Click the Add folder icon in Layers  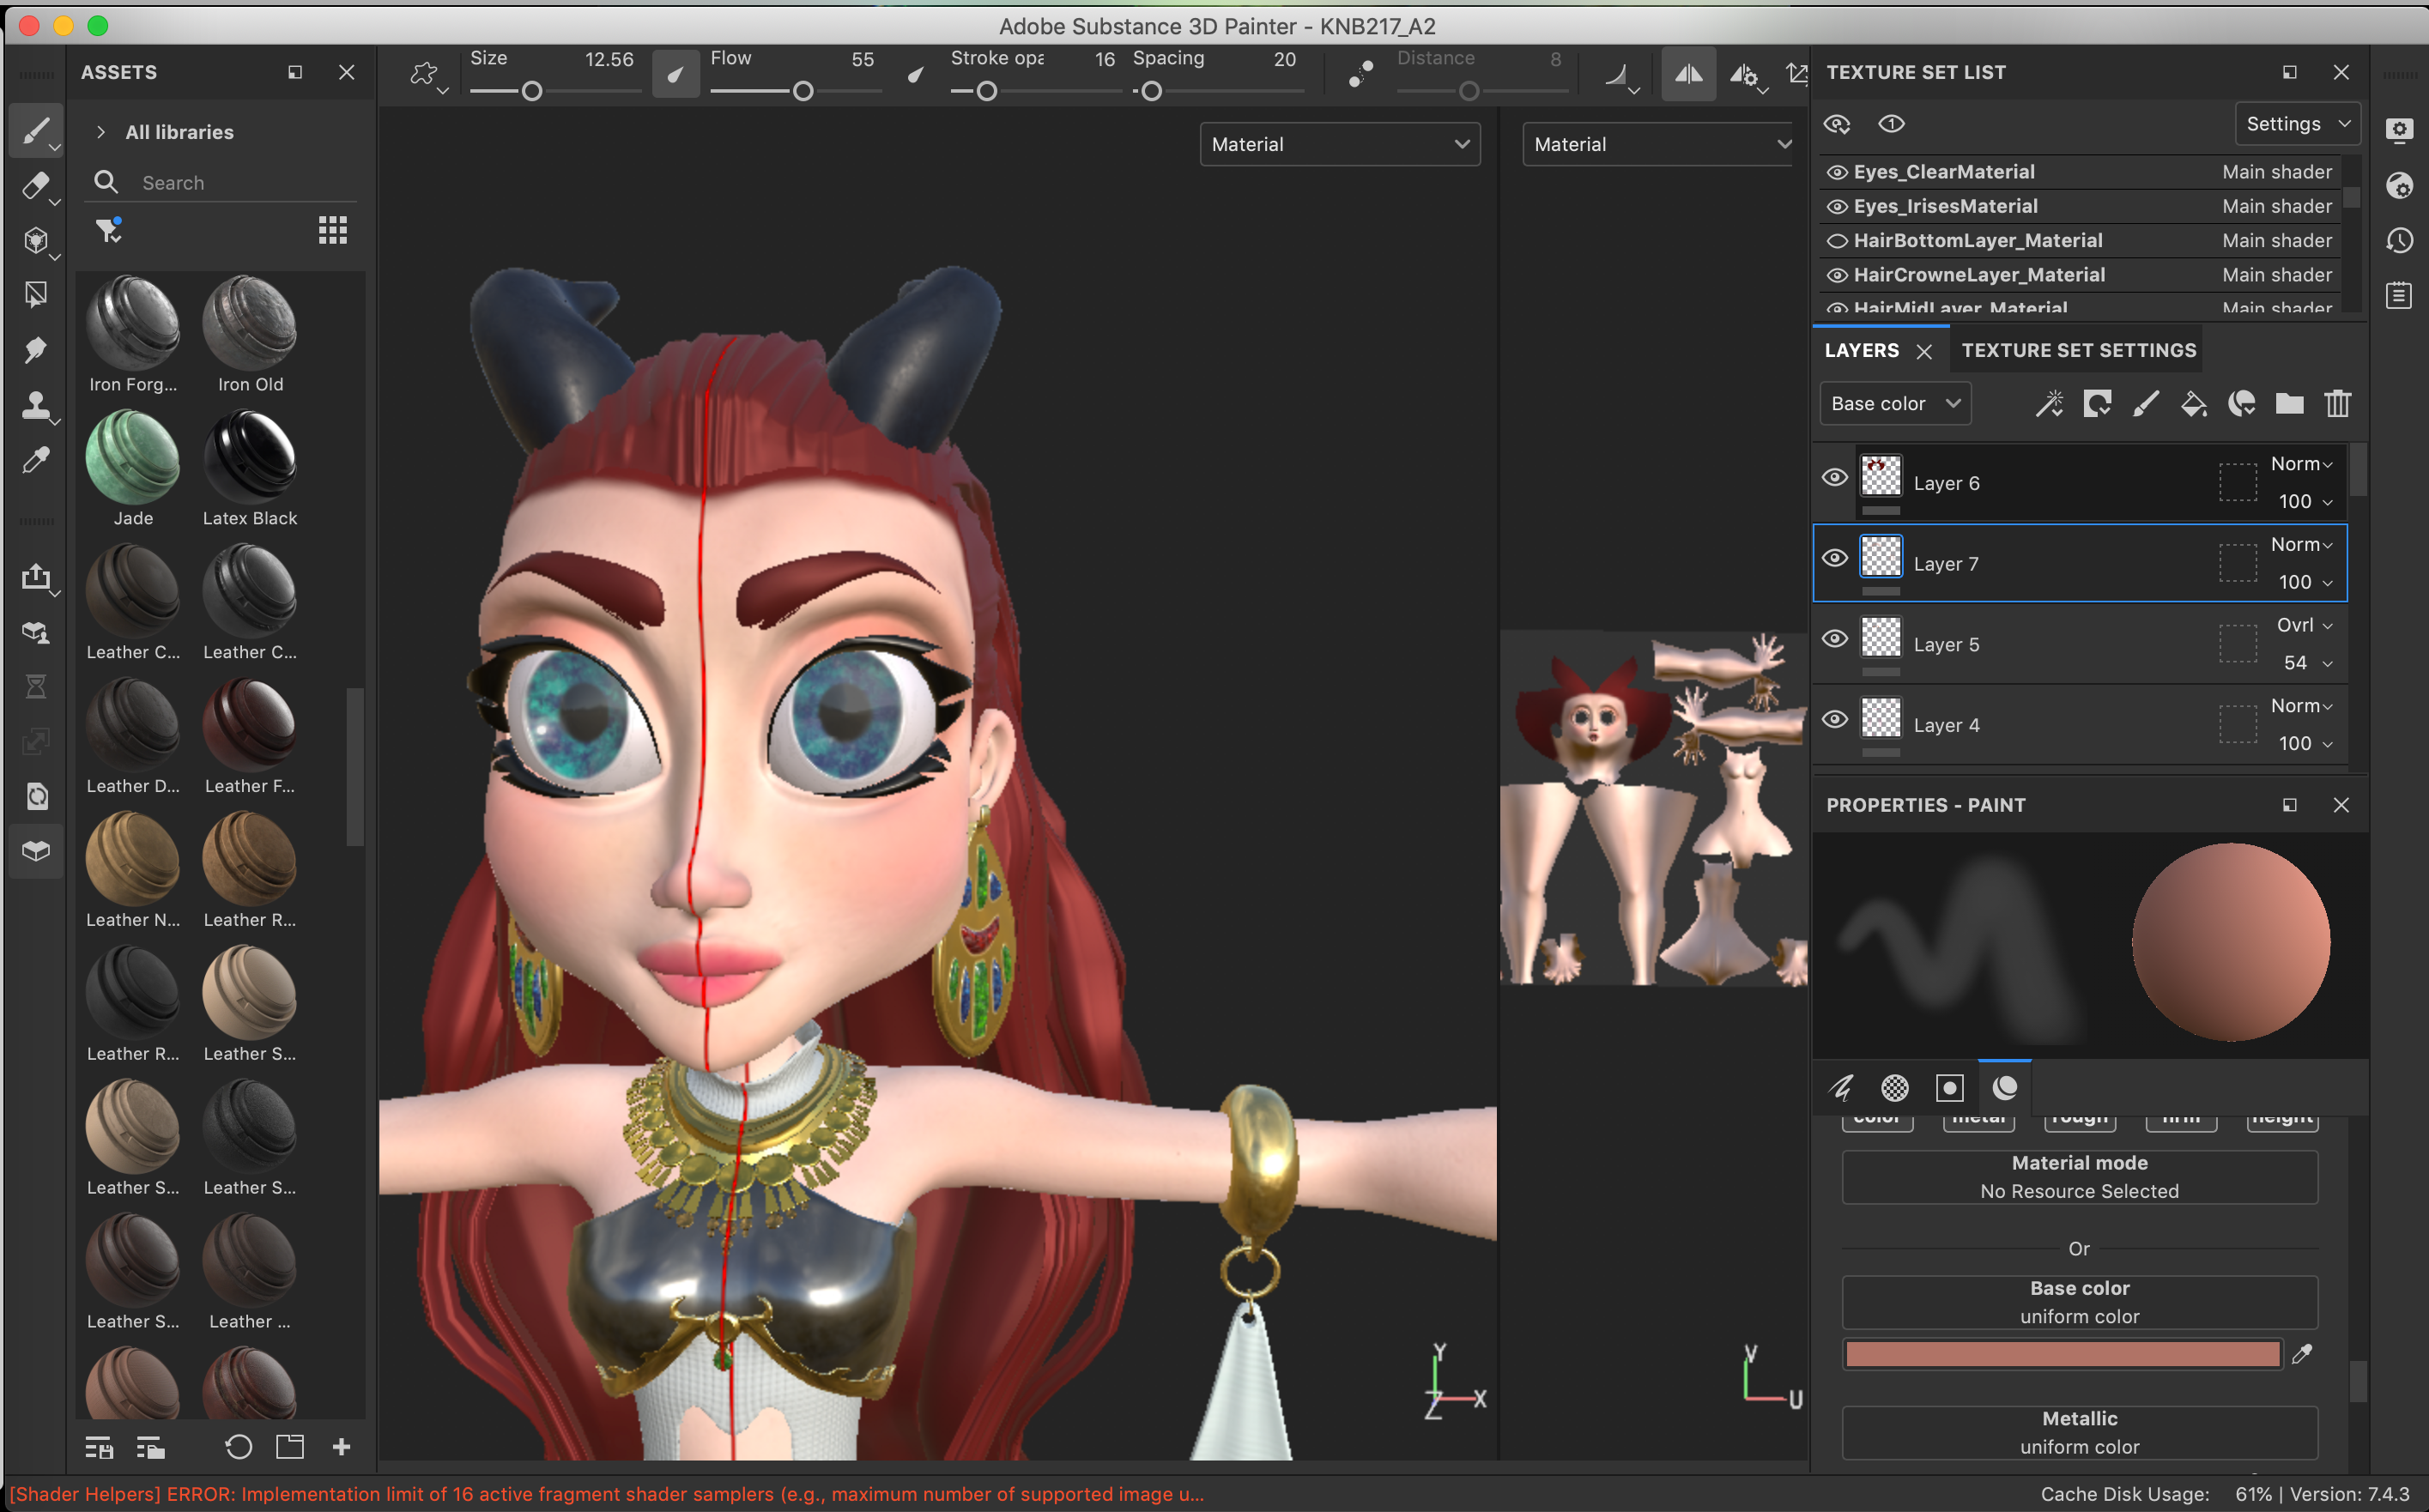click(x=2289, y=404)
